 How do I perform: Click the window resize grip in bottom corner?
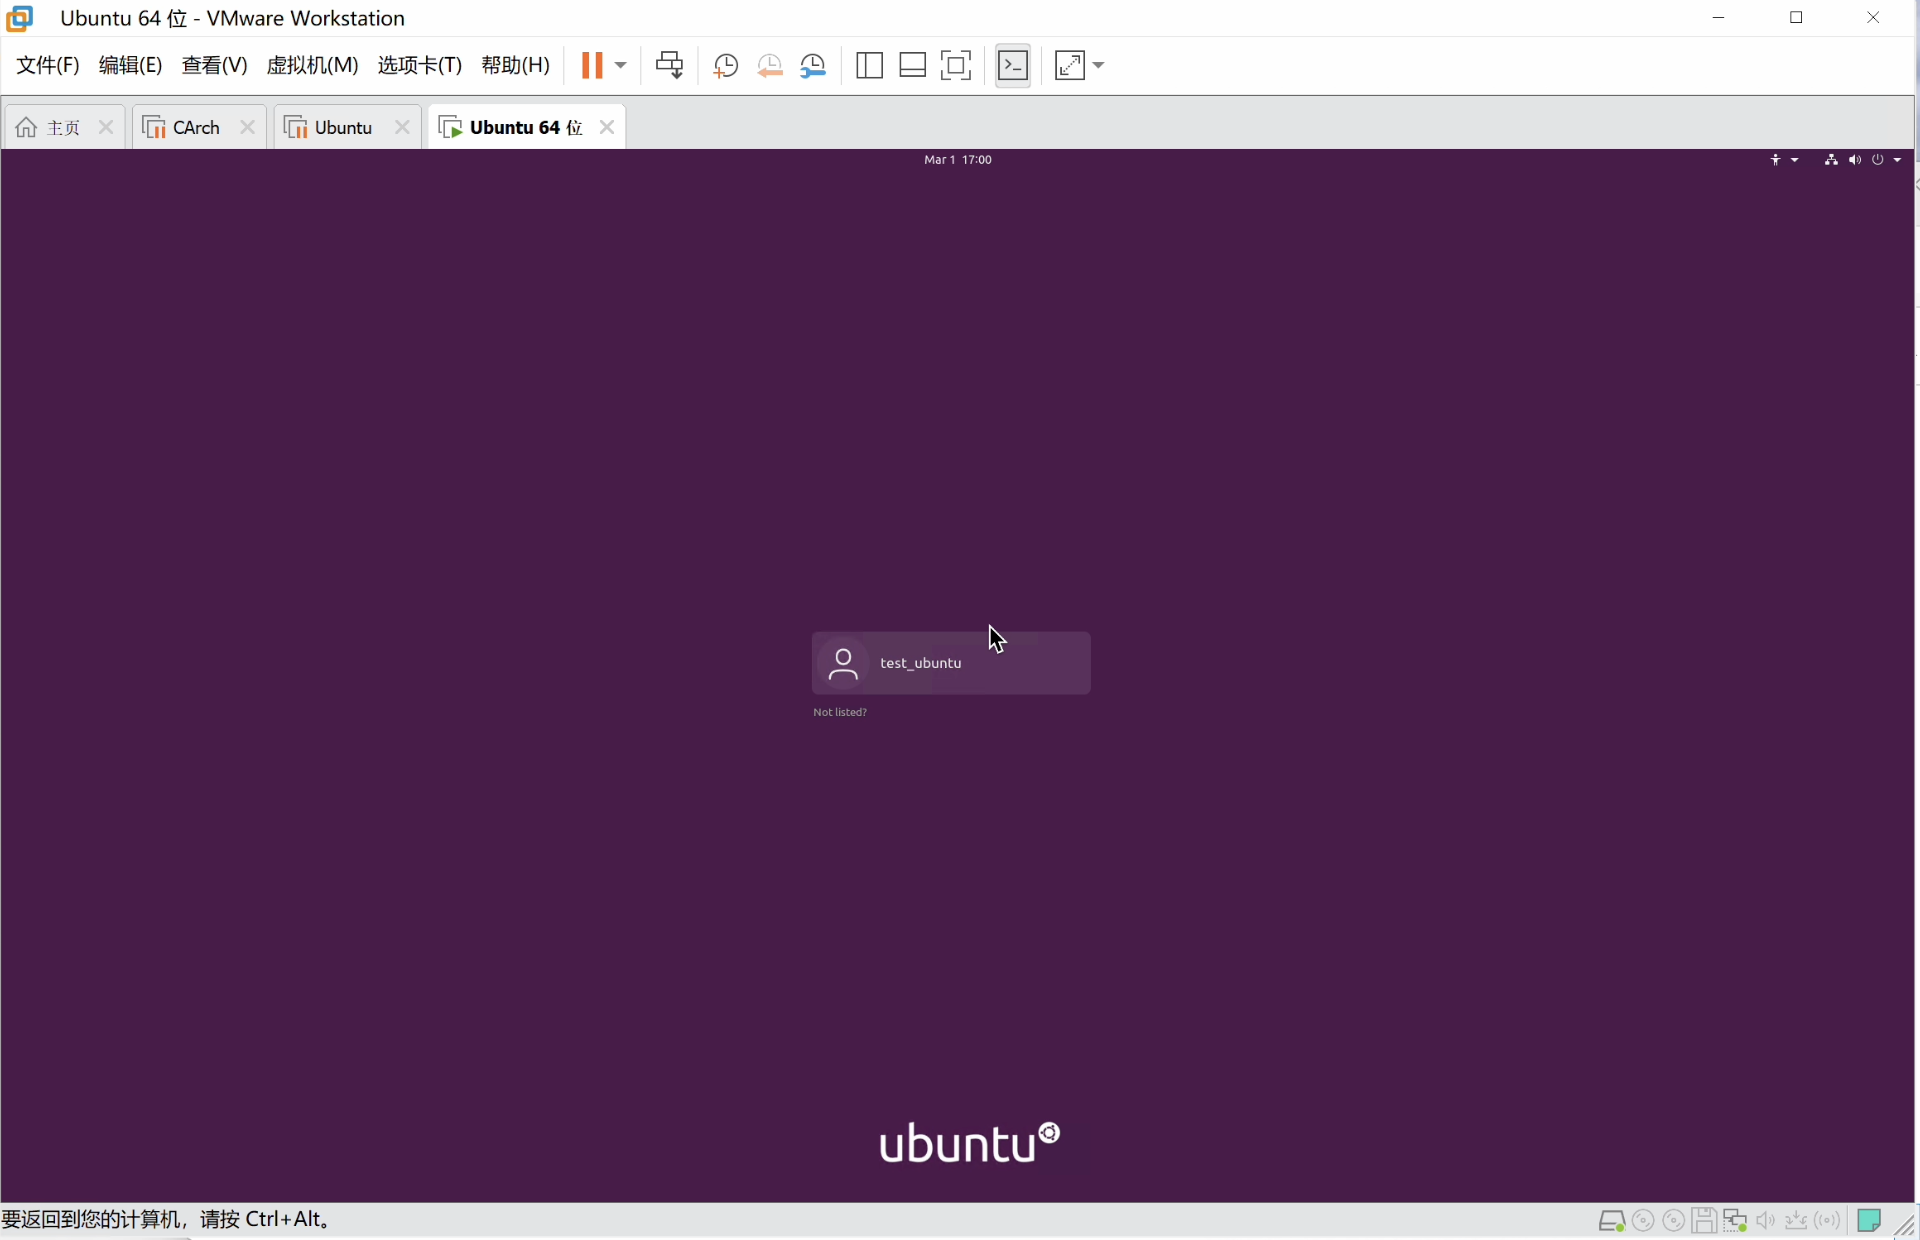[1904, 1225]
